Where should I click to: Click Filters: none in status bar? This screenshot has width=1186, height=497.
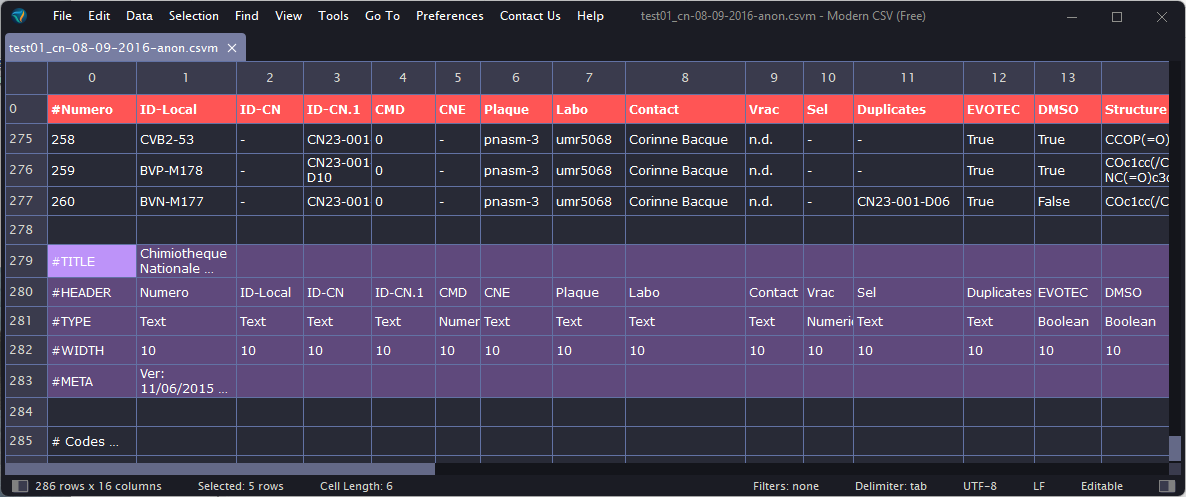[x=786, y=486]
